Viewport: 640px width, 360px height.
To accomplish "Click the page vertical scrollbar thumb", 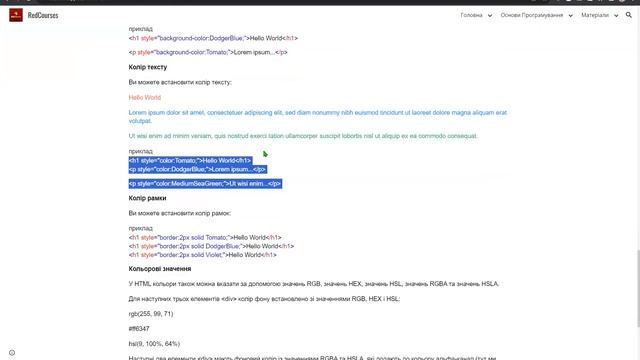I will (638, 289).
